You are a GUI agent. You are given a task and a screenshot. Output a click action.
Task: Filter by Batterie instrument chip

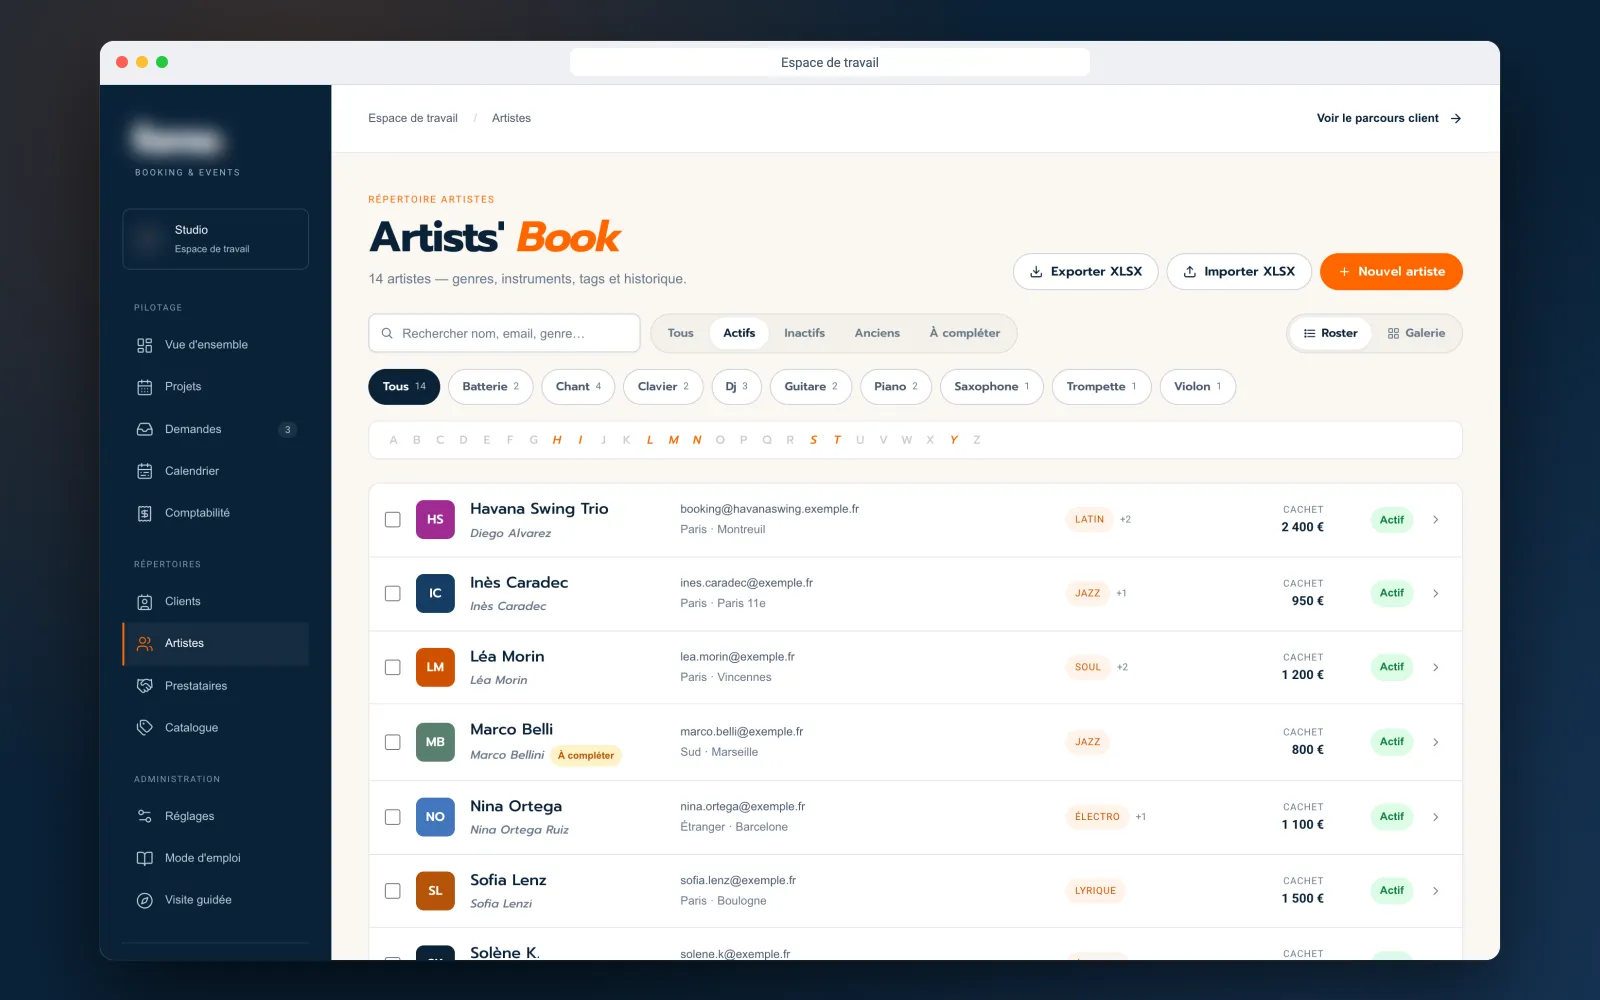[490, 387]
